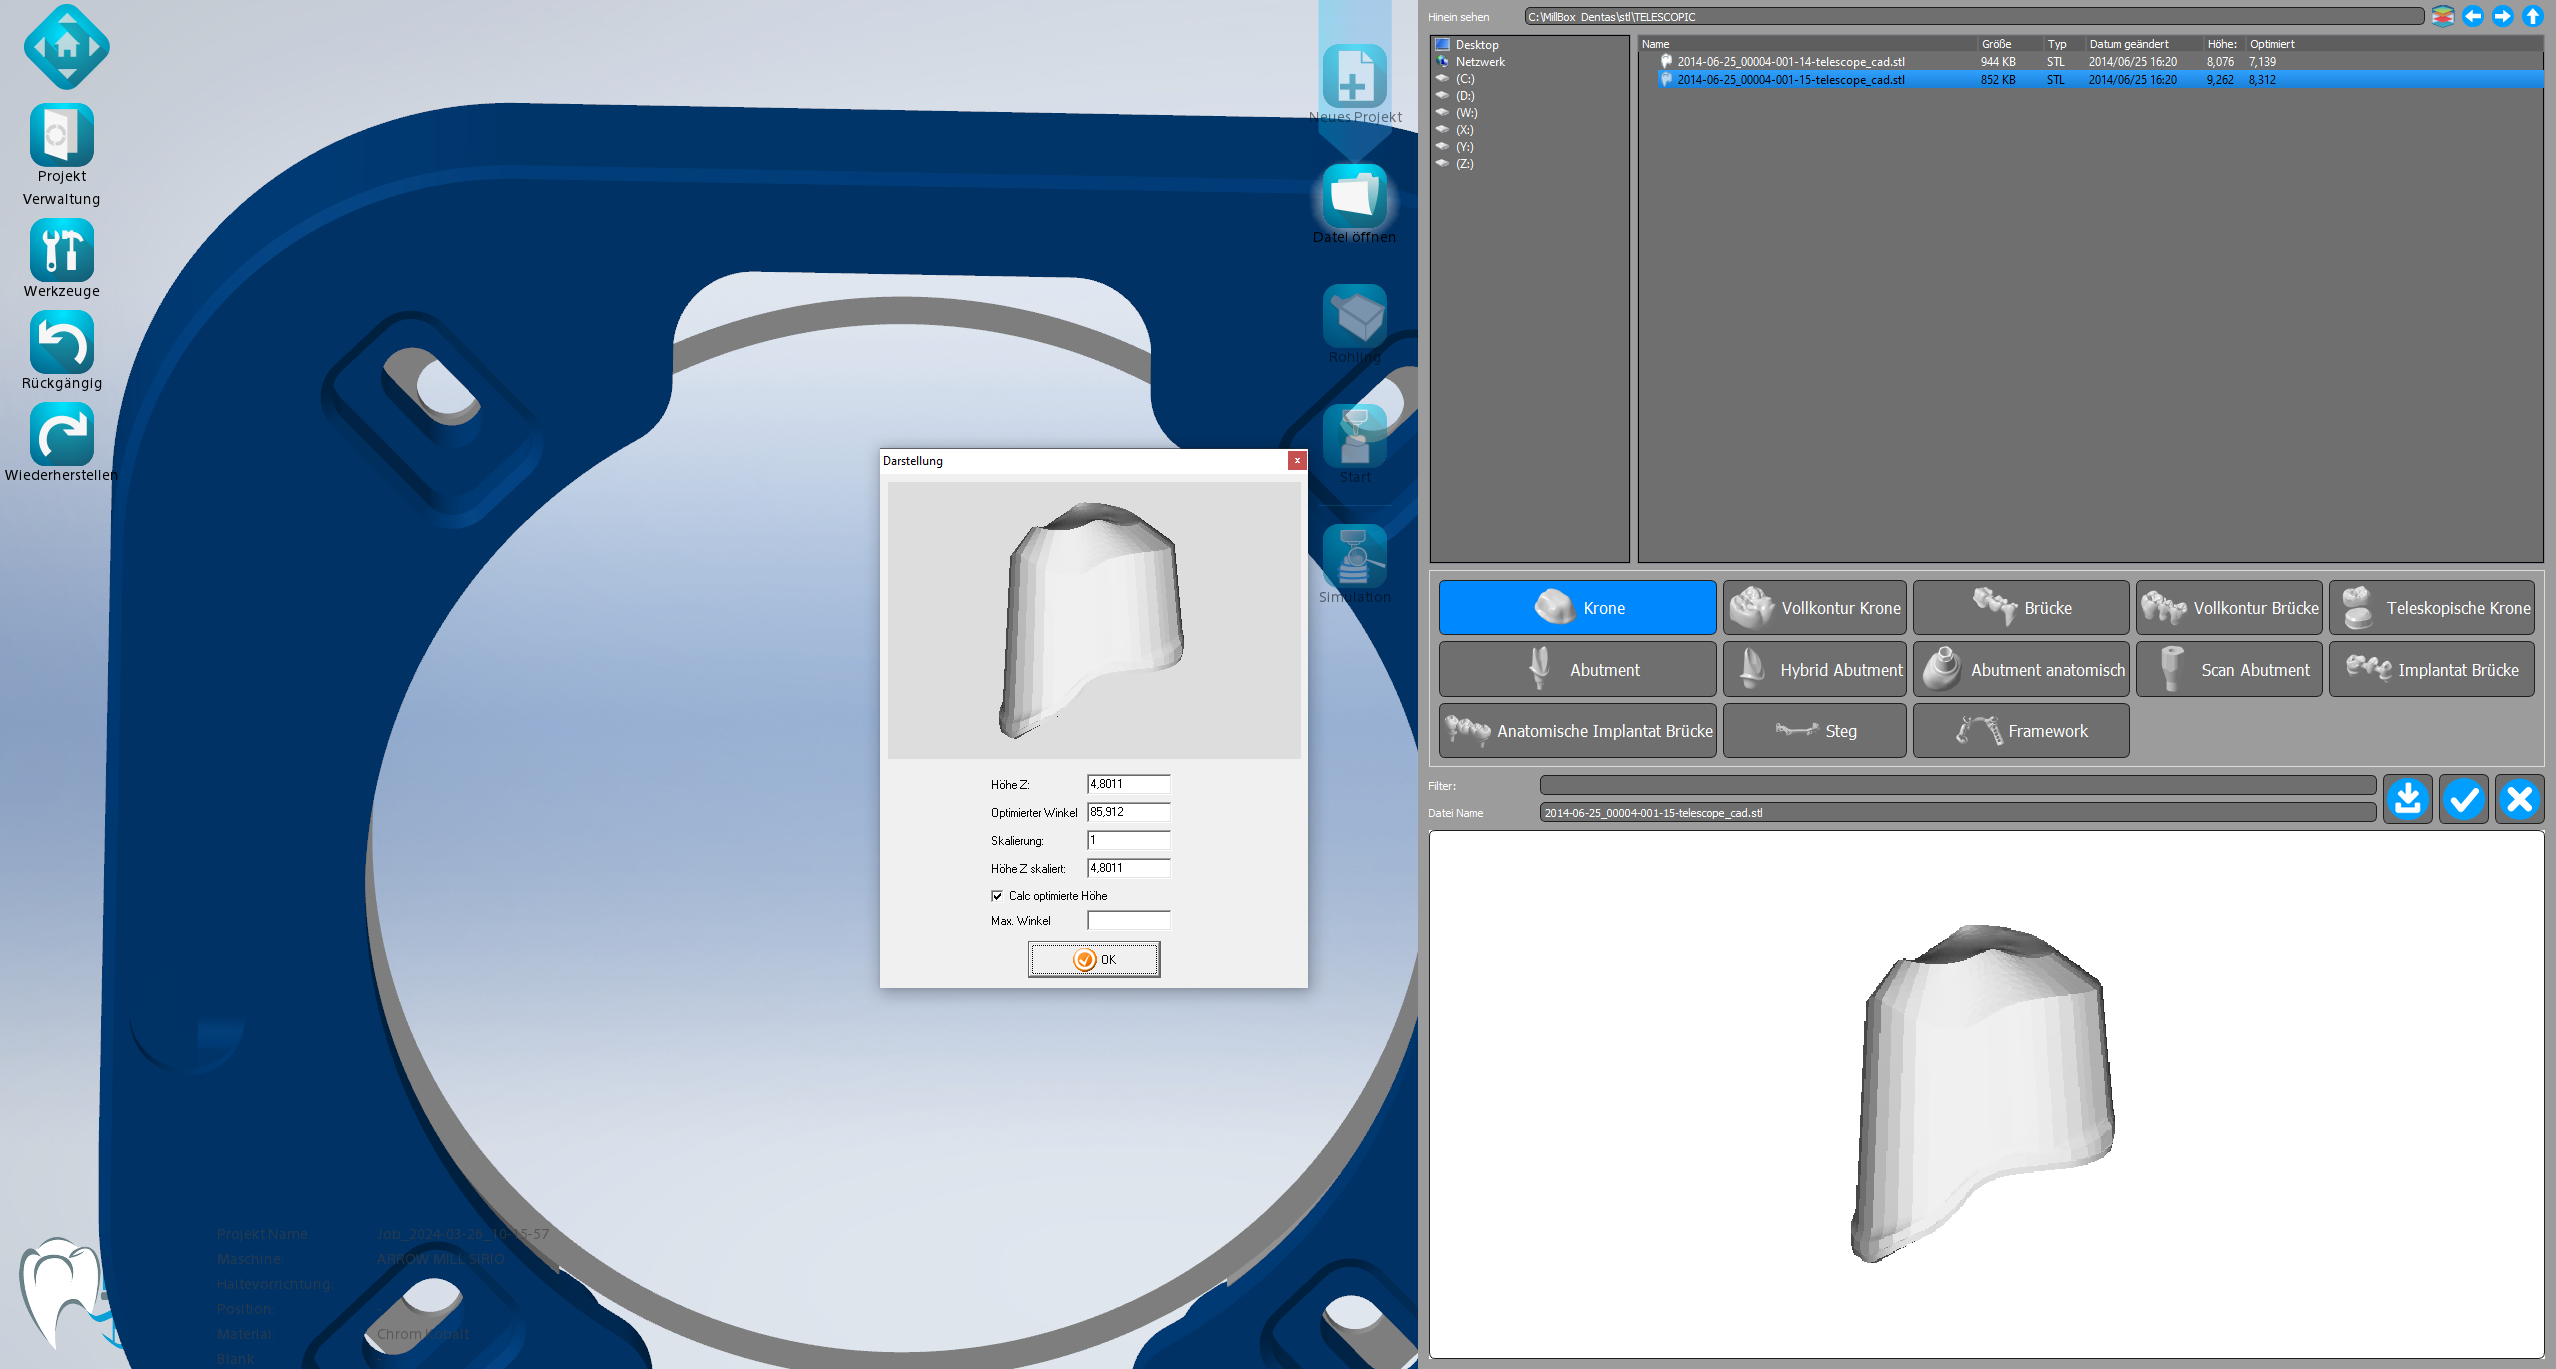Click the Wiederherstellen redo icon

point(62,435)
